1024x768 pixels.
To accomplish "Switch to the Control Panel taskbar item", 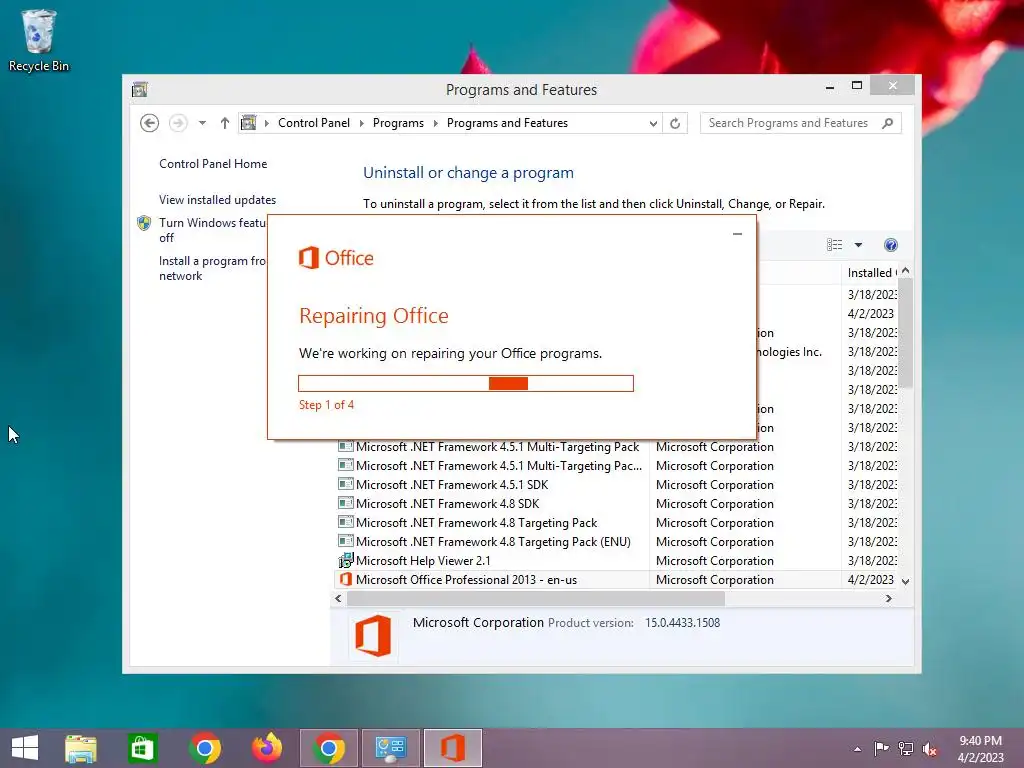I will [x=391, y=748].
